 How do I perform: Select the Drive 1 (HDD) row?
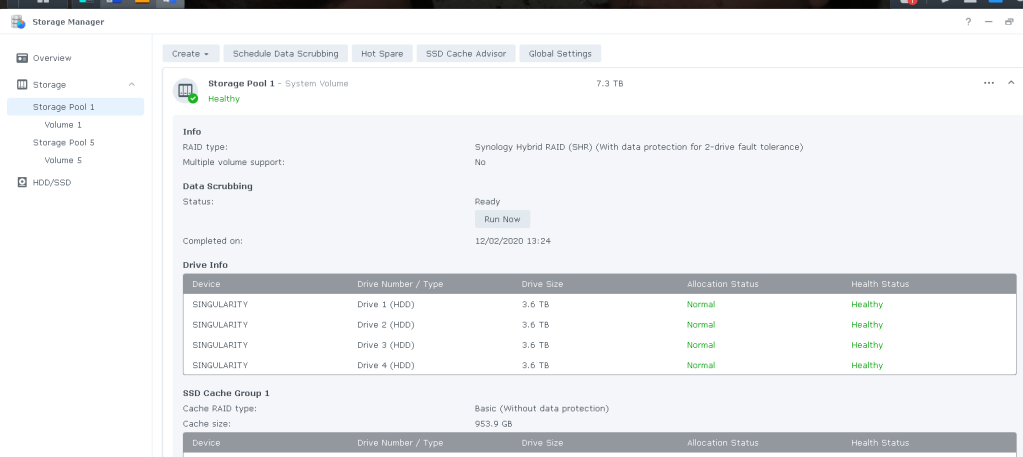pos(600,304)
